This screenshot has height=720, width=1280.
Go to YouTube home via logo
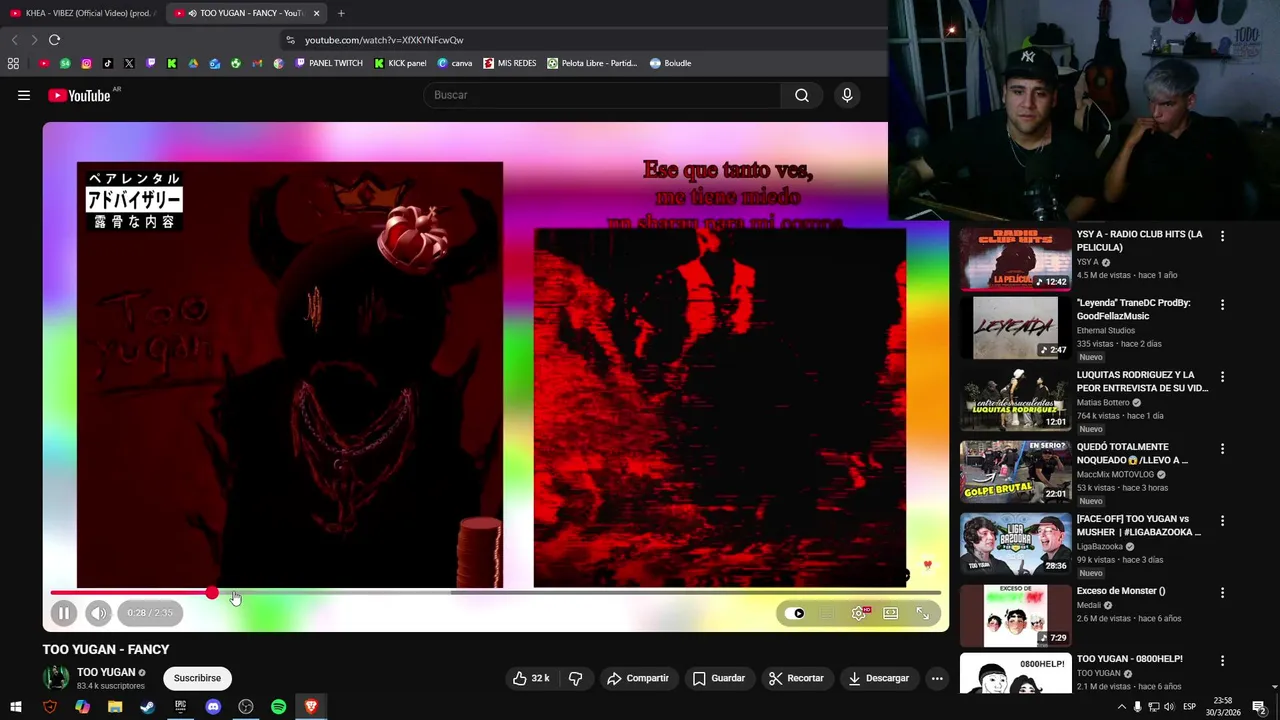(79, 95)
